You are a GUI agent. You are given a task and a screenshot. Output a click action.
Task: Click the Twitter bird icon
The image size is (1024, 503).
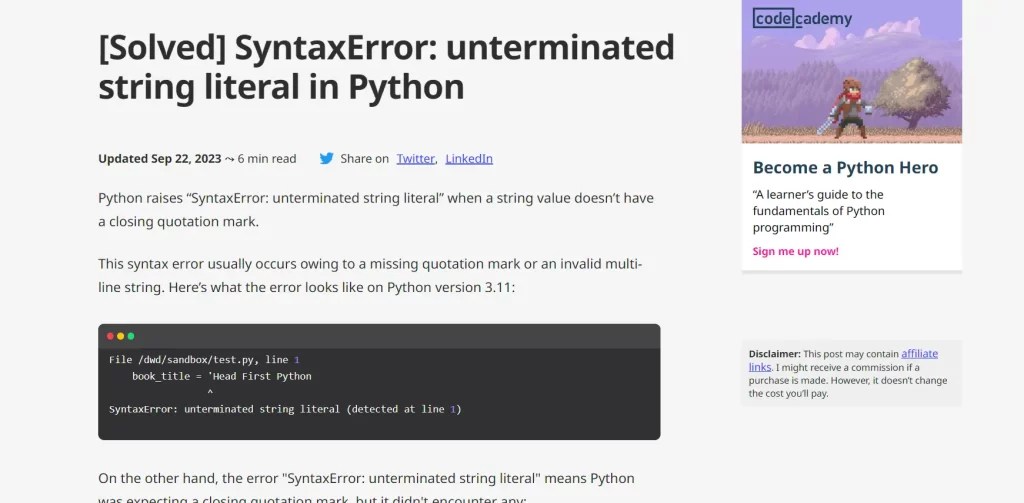coord(327,158)
